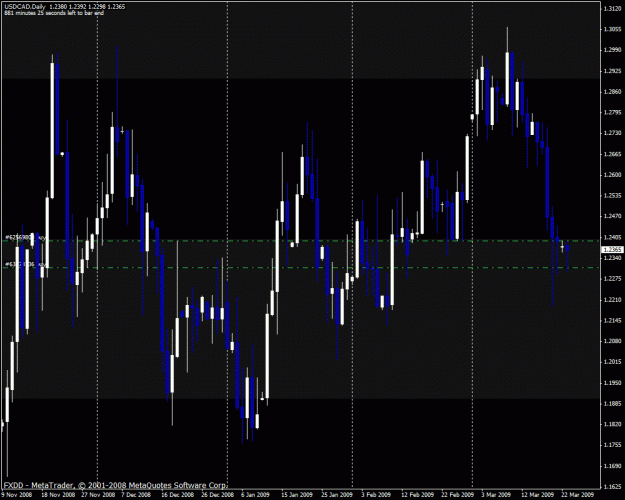Viewport: 625px width, 500px height.
Task: Click the 1.1885 price scale label
Action: (x=613, y=404)
